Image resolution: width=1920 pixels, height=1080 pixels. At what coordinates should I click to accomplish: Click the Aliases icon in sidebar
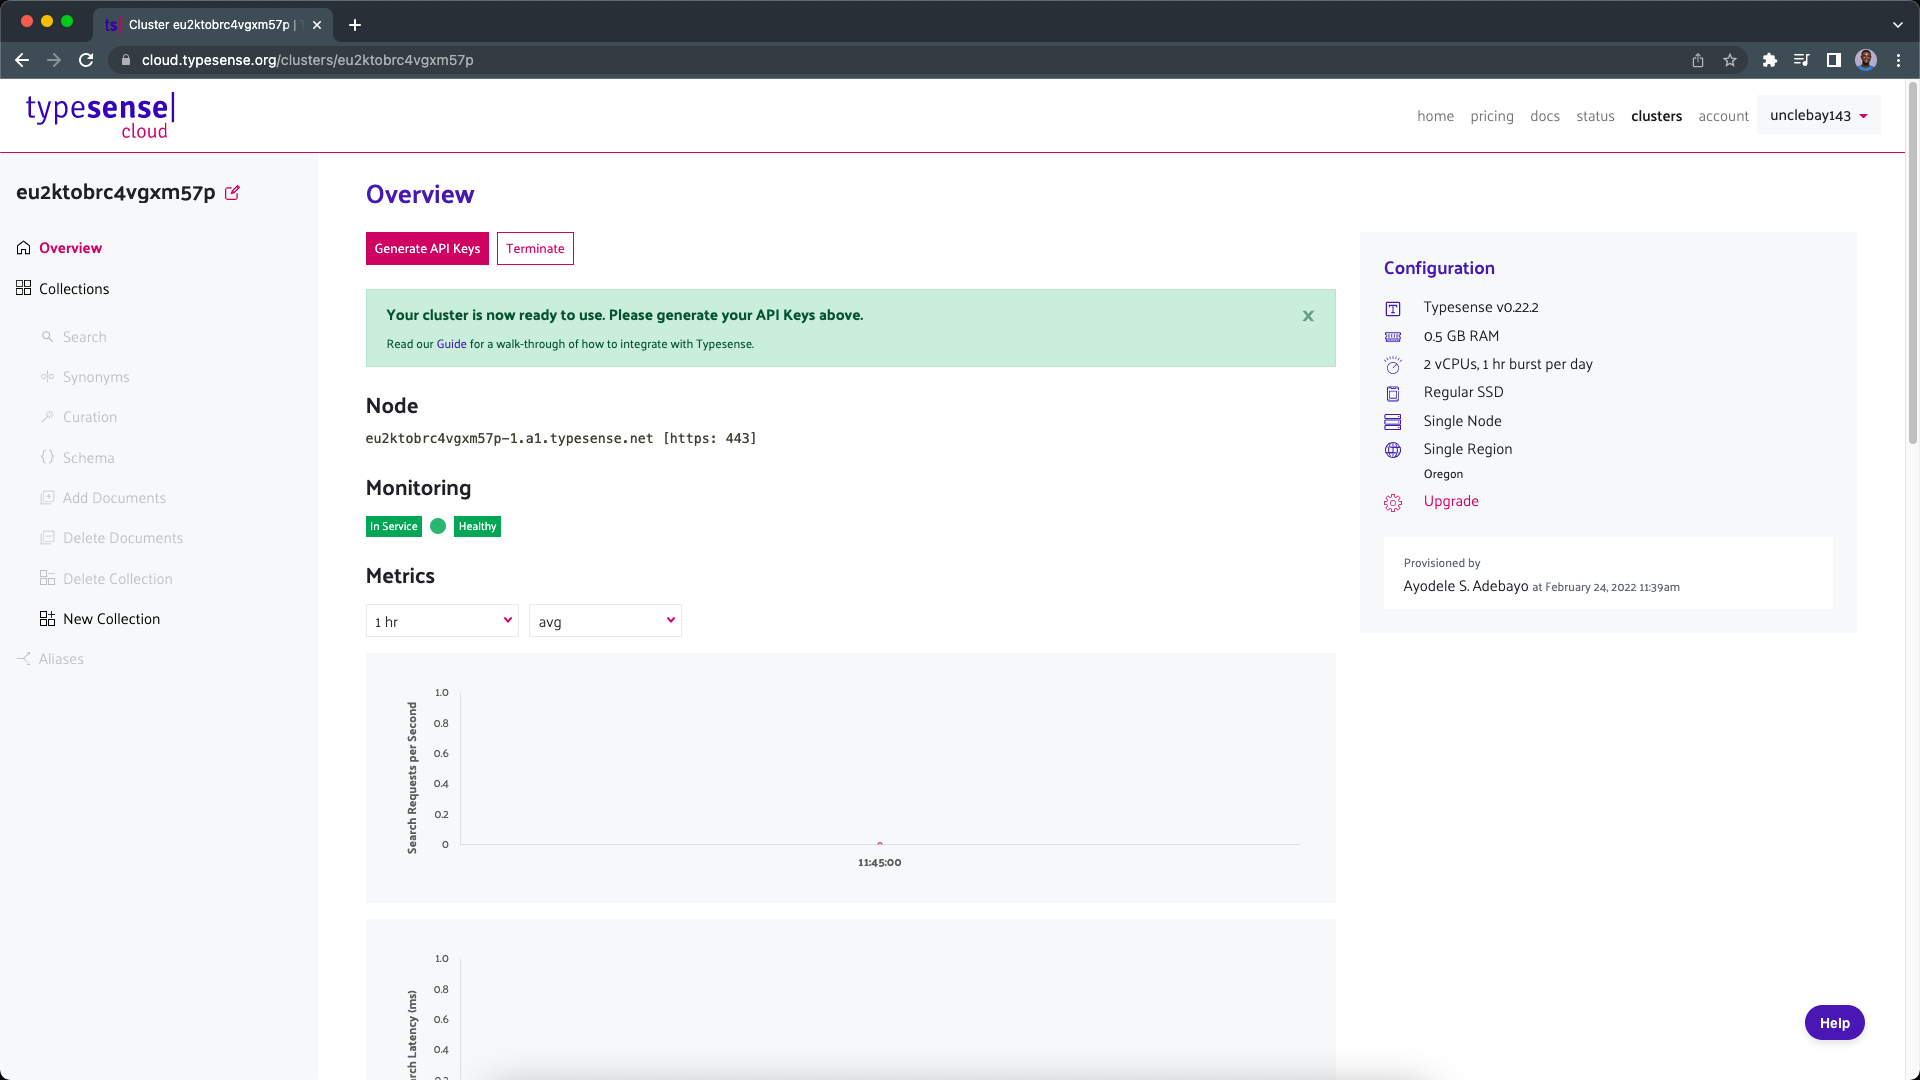pos(24,659)
